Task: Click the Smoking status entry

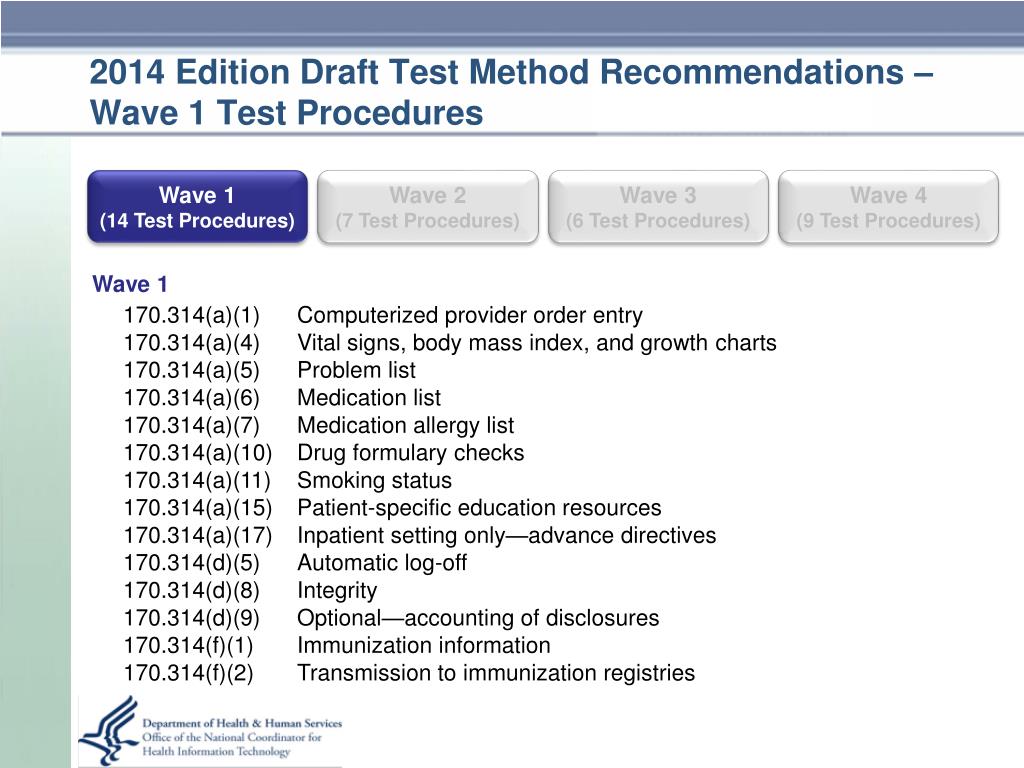Action: pos(374,480)
